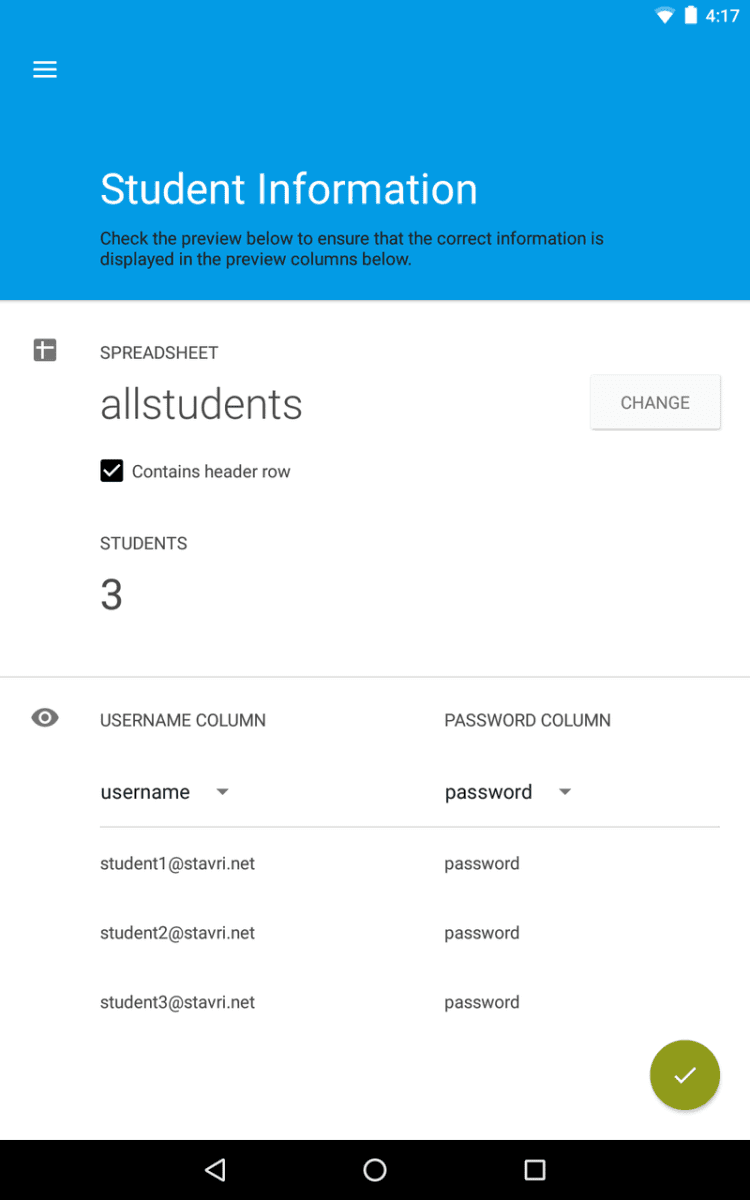Expand the username column dropdown arrow

pyautogui.click(x=223, y=792)
